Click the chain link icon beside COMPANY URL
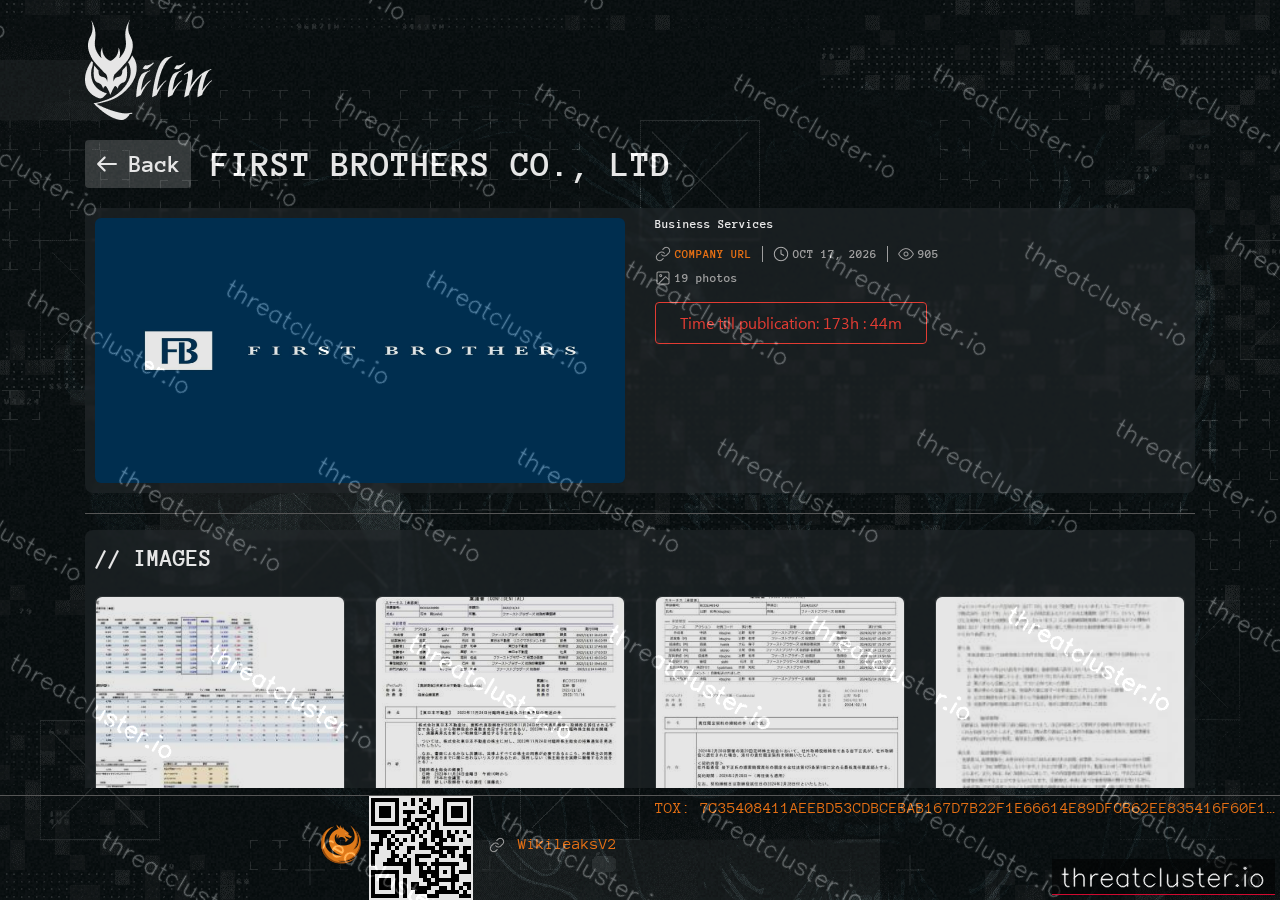1280x900 pixels. coord(663,254)
